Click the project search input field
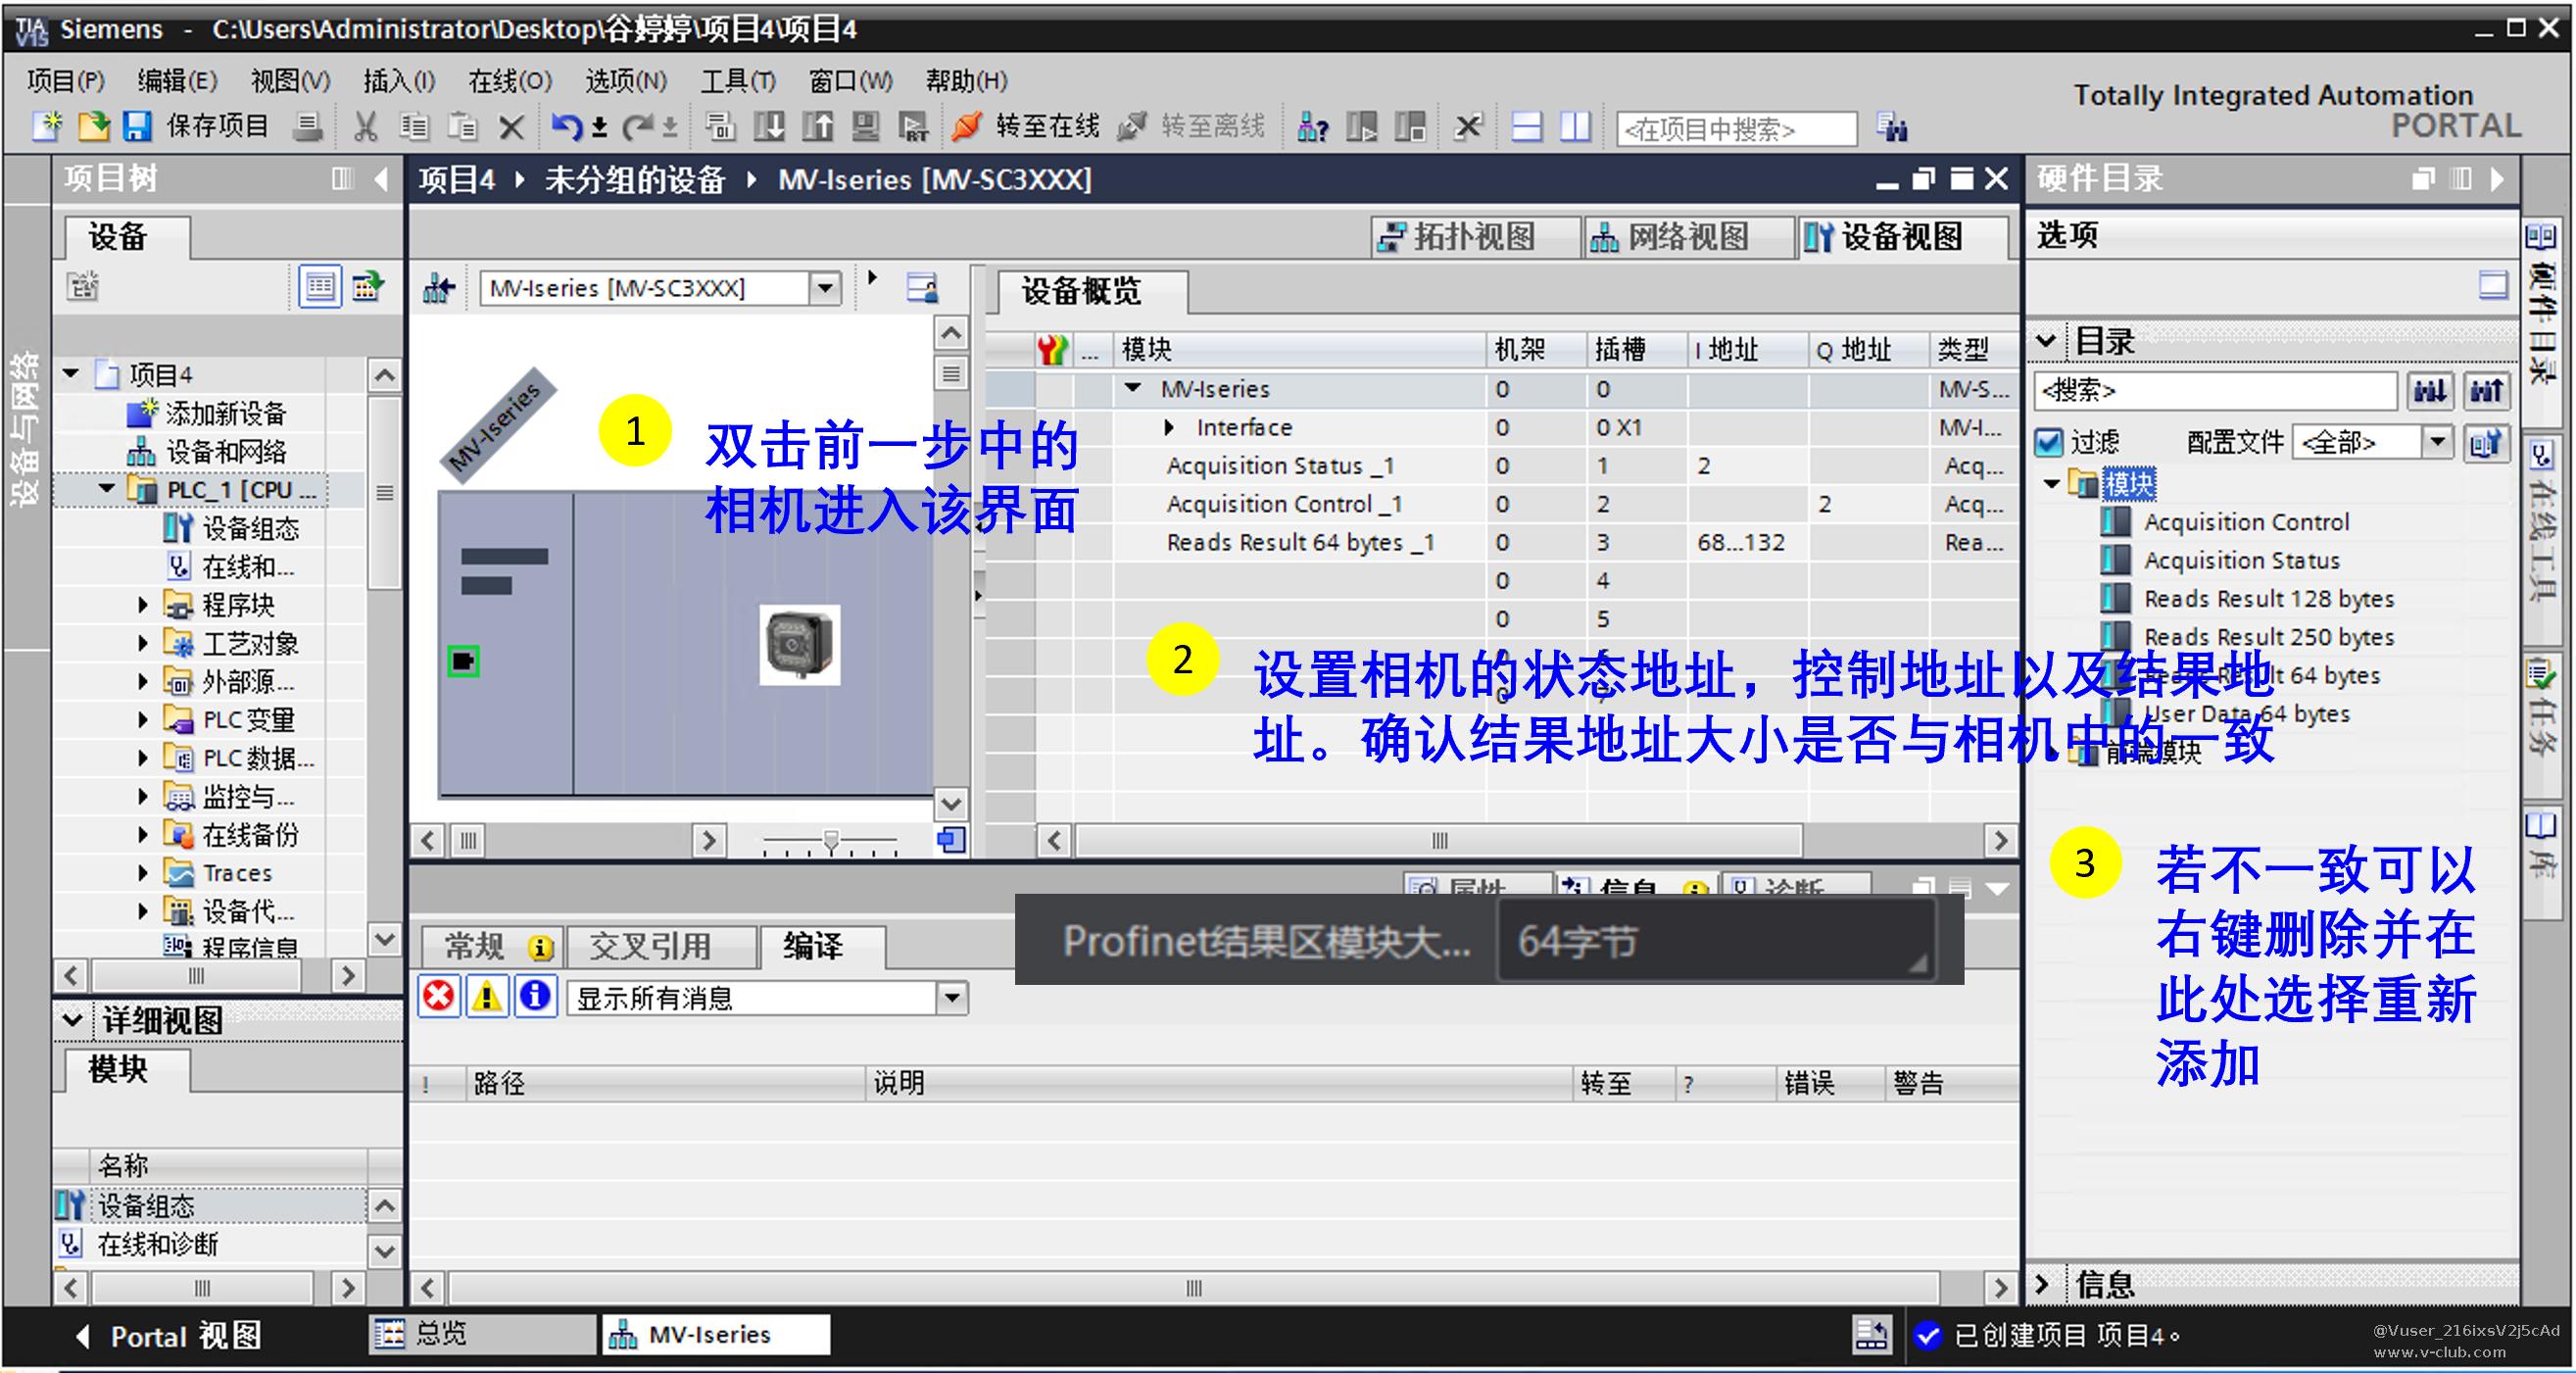 click(1737, 129)
